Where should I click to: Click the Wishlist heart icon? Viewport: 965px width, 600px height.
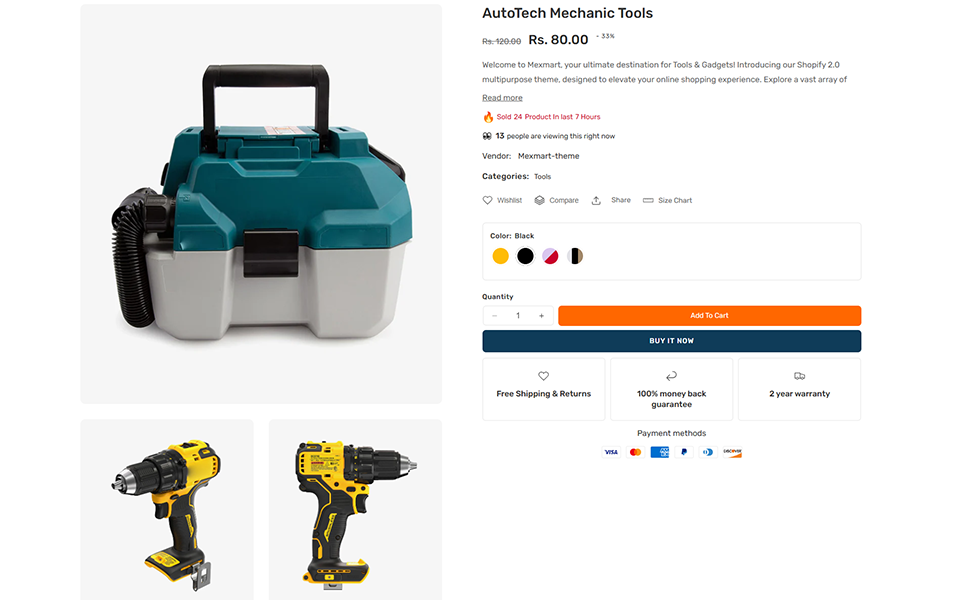point(487,200)
